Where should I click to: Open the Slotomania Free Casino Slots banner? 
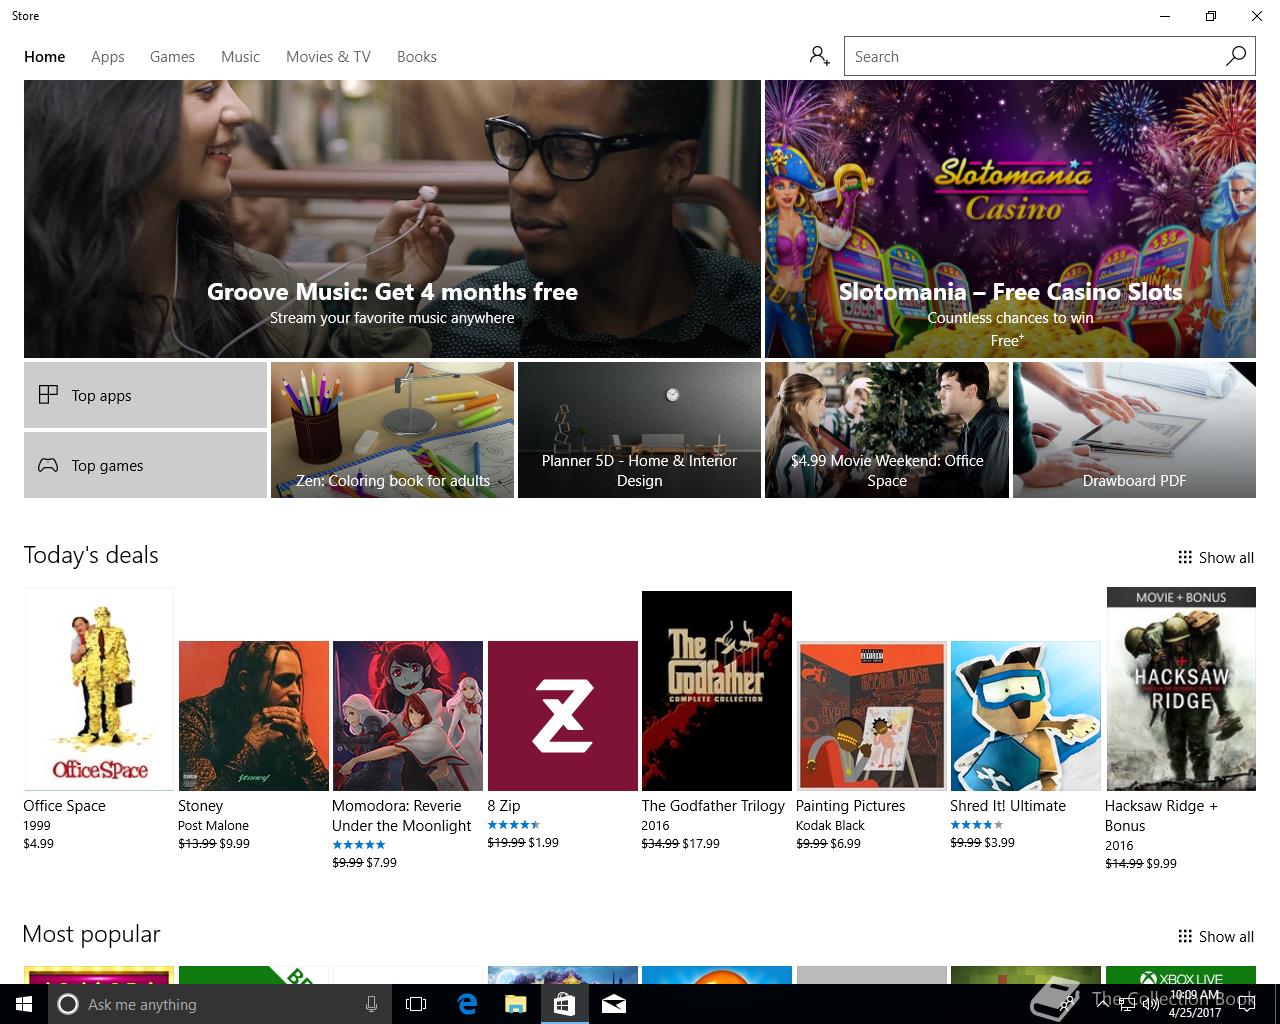[1010, 219]
